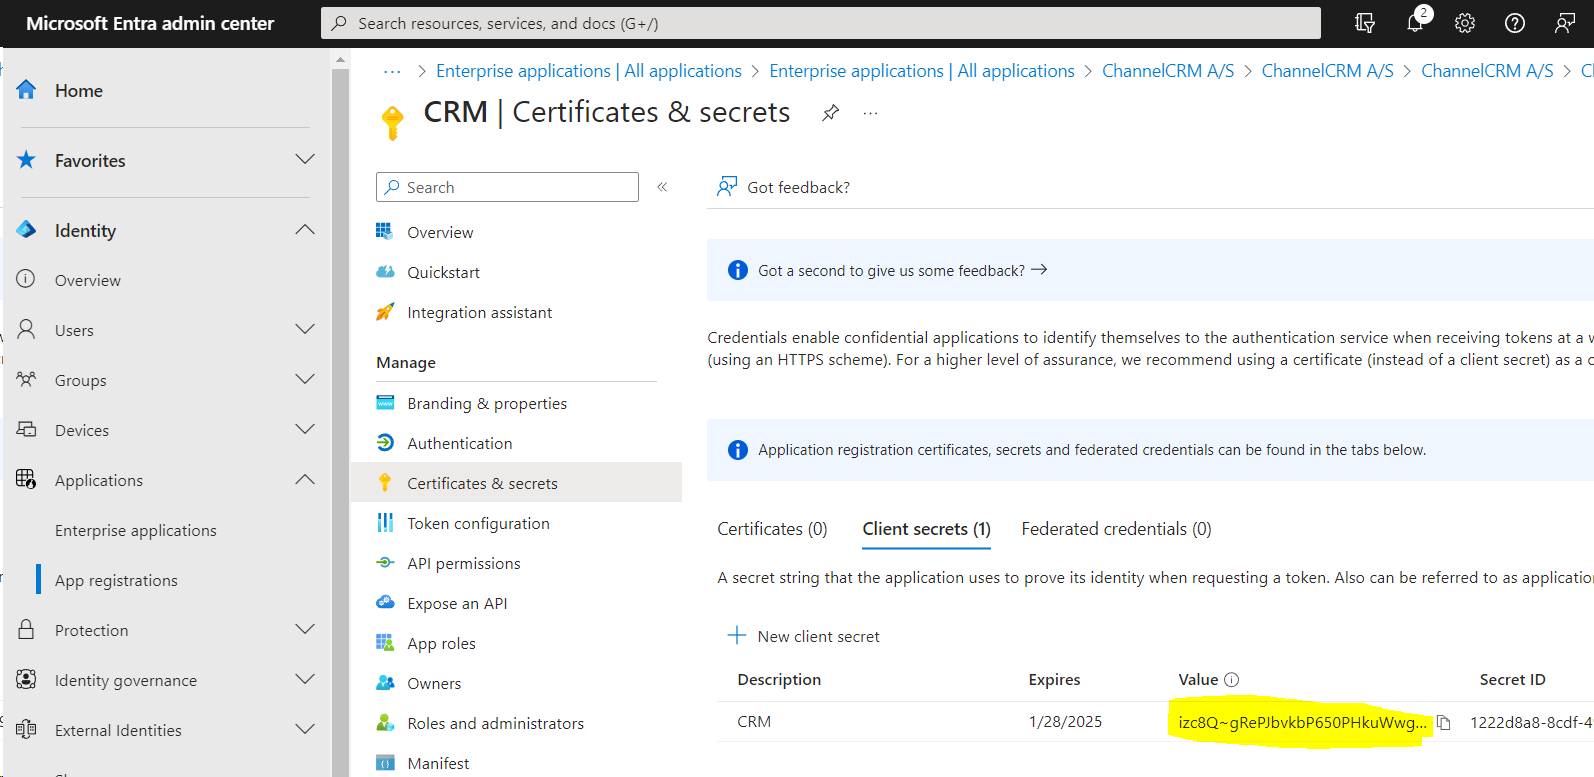
Task: Click the Identity governance icon
Action: [27, 679]
